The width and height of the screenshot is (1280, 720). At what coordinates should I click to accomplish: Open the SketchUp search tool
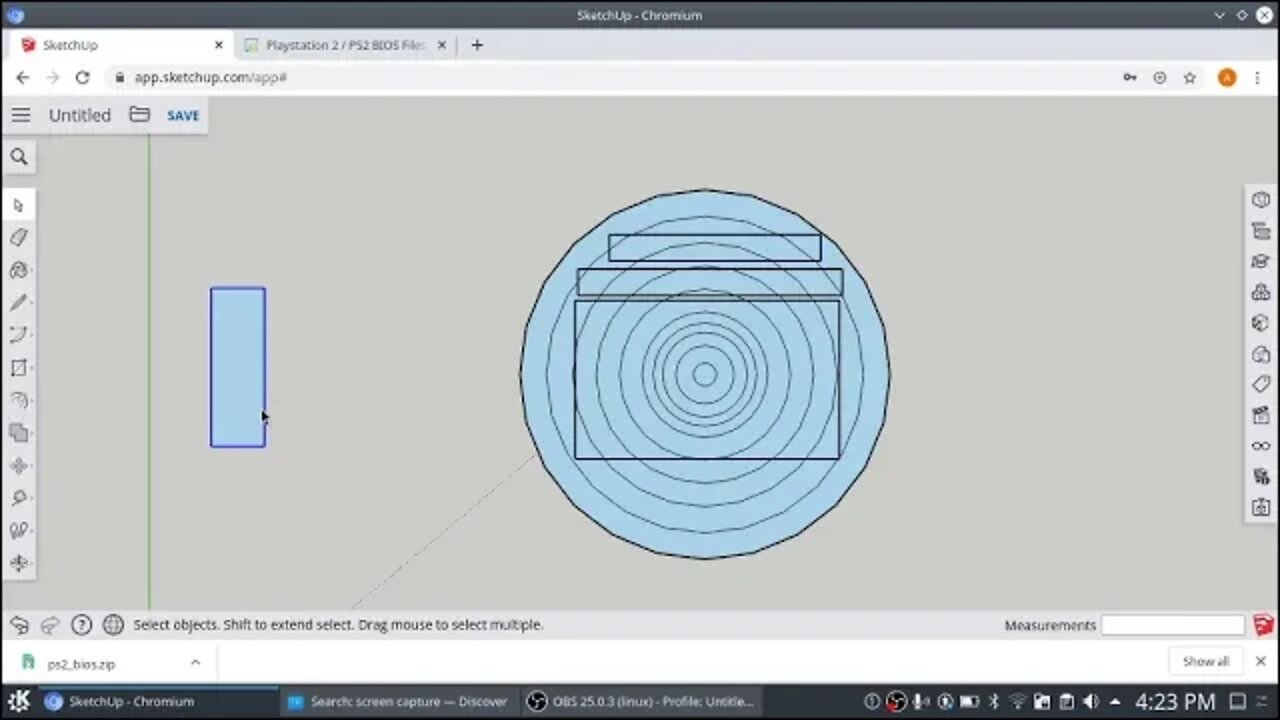pyautogui.click(x=18, y=157)
